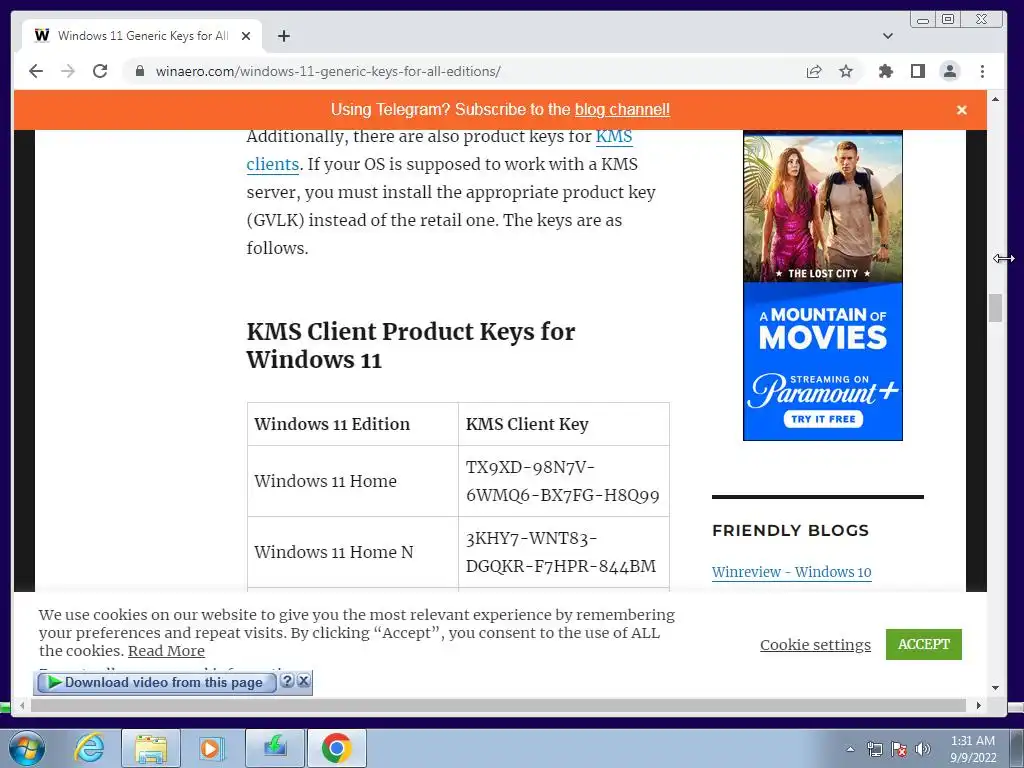Share this page icon in address bar
The height and width of the screenshot is (768, 1024).
pos(814,71)
